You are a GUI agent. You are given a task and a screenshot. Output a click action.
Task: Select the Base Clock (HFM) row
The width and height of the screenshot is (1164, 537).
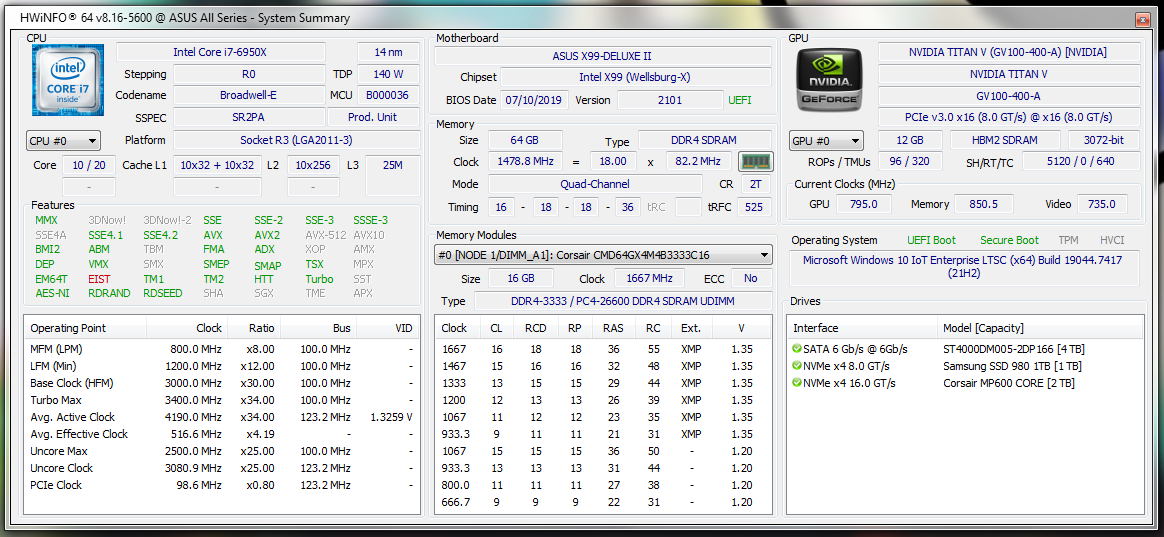pos(222,383)
